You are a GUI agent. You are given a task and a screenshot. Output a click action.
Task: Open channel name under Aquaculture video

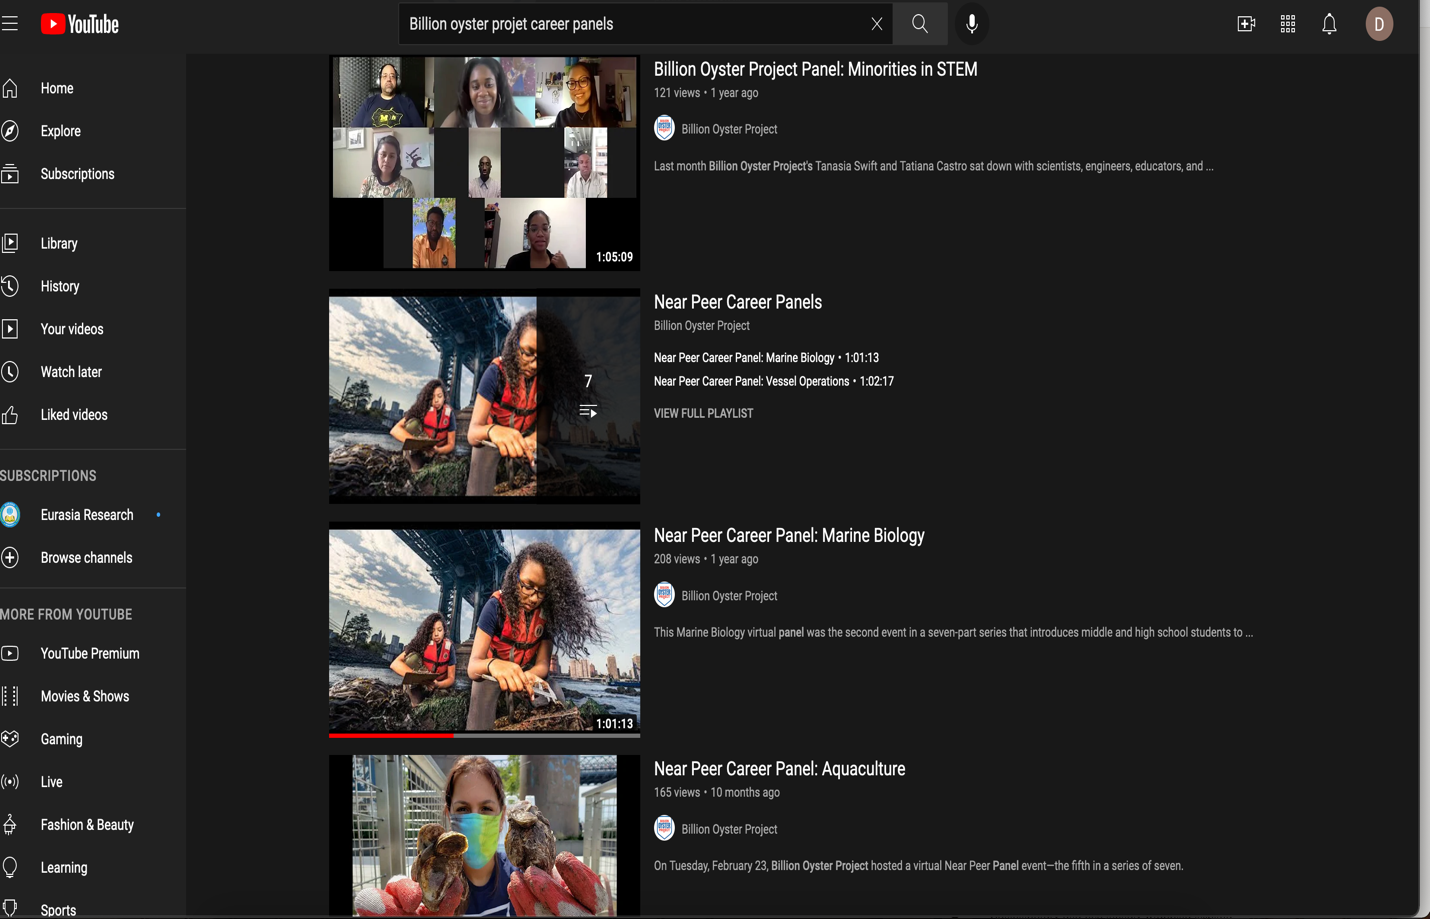click(729, 829)
